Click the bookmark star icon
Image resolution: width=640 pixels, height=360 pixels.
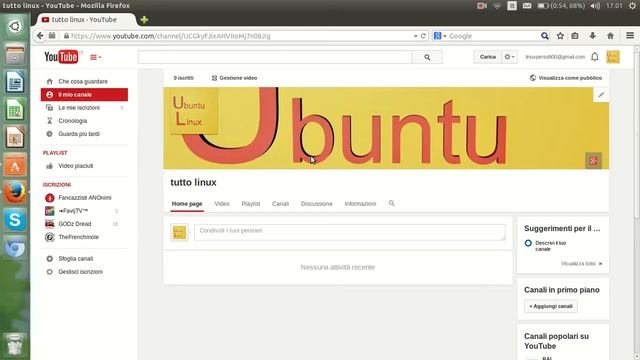[x=560, y=36]
